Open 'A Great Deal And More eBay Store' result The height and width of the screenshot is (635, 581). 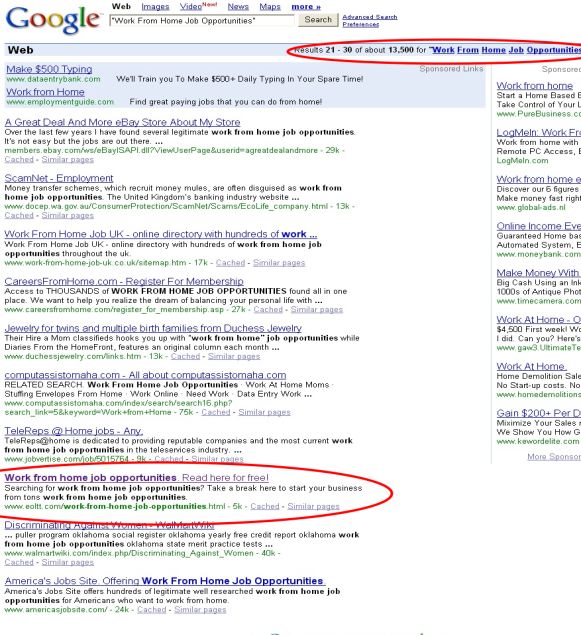click(x=122, y=122)
